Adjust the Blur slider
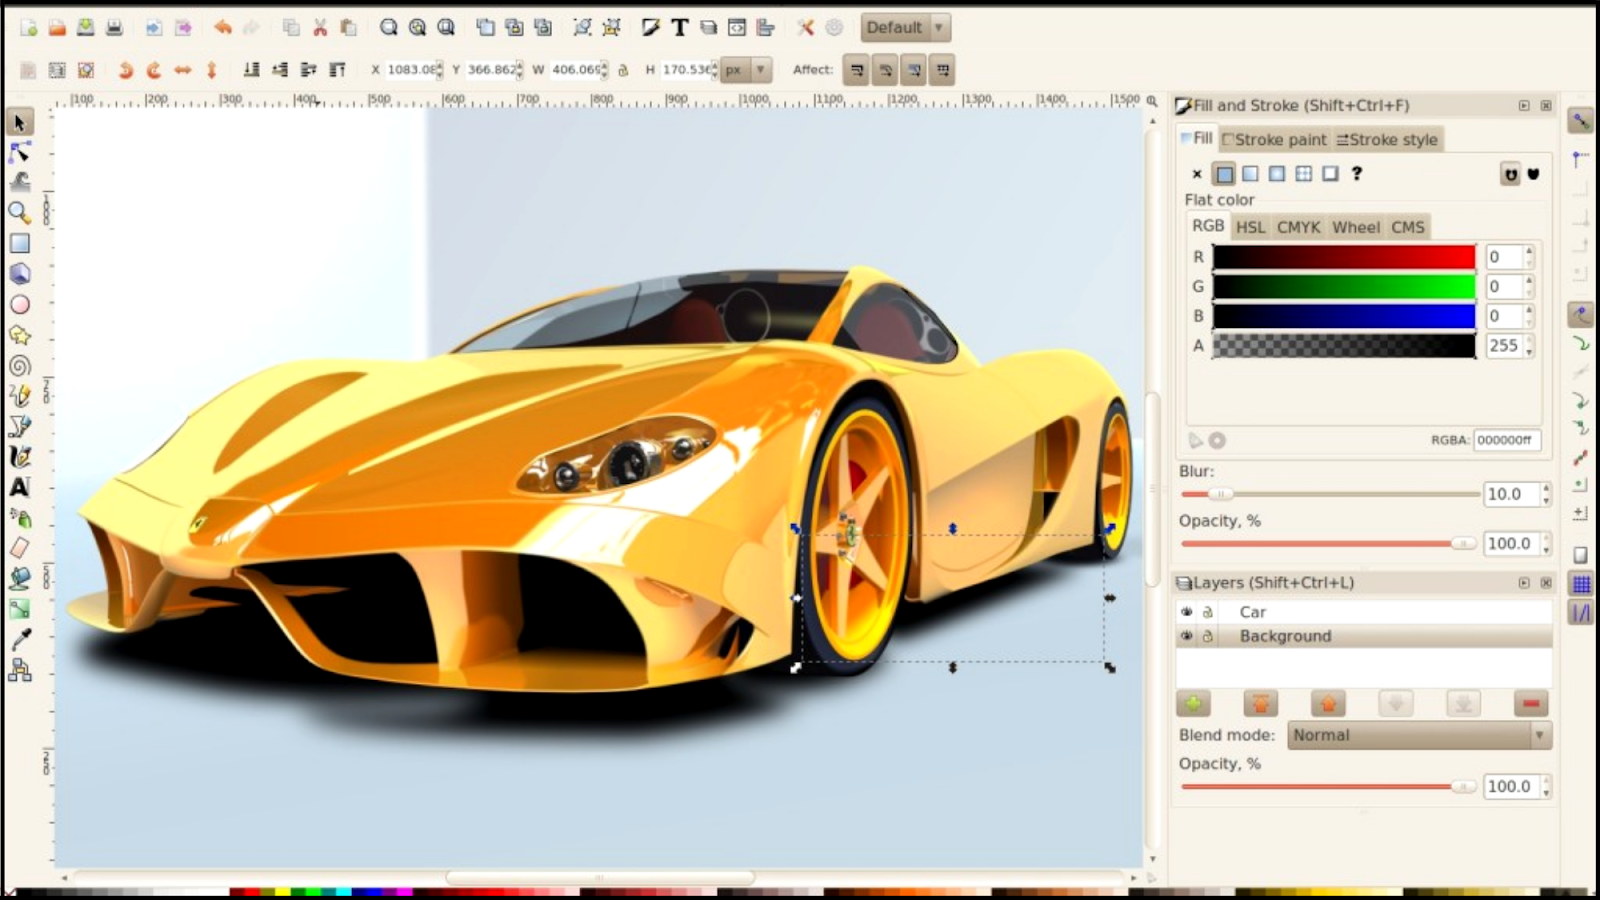This screenshot has width=1600, height=900. click(1330, 494)
